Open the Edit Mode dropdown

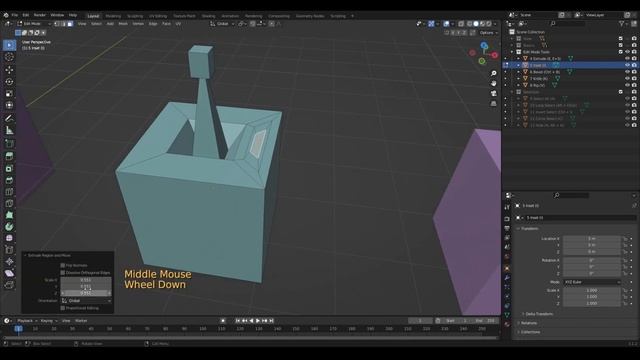tap(34, 24)
